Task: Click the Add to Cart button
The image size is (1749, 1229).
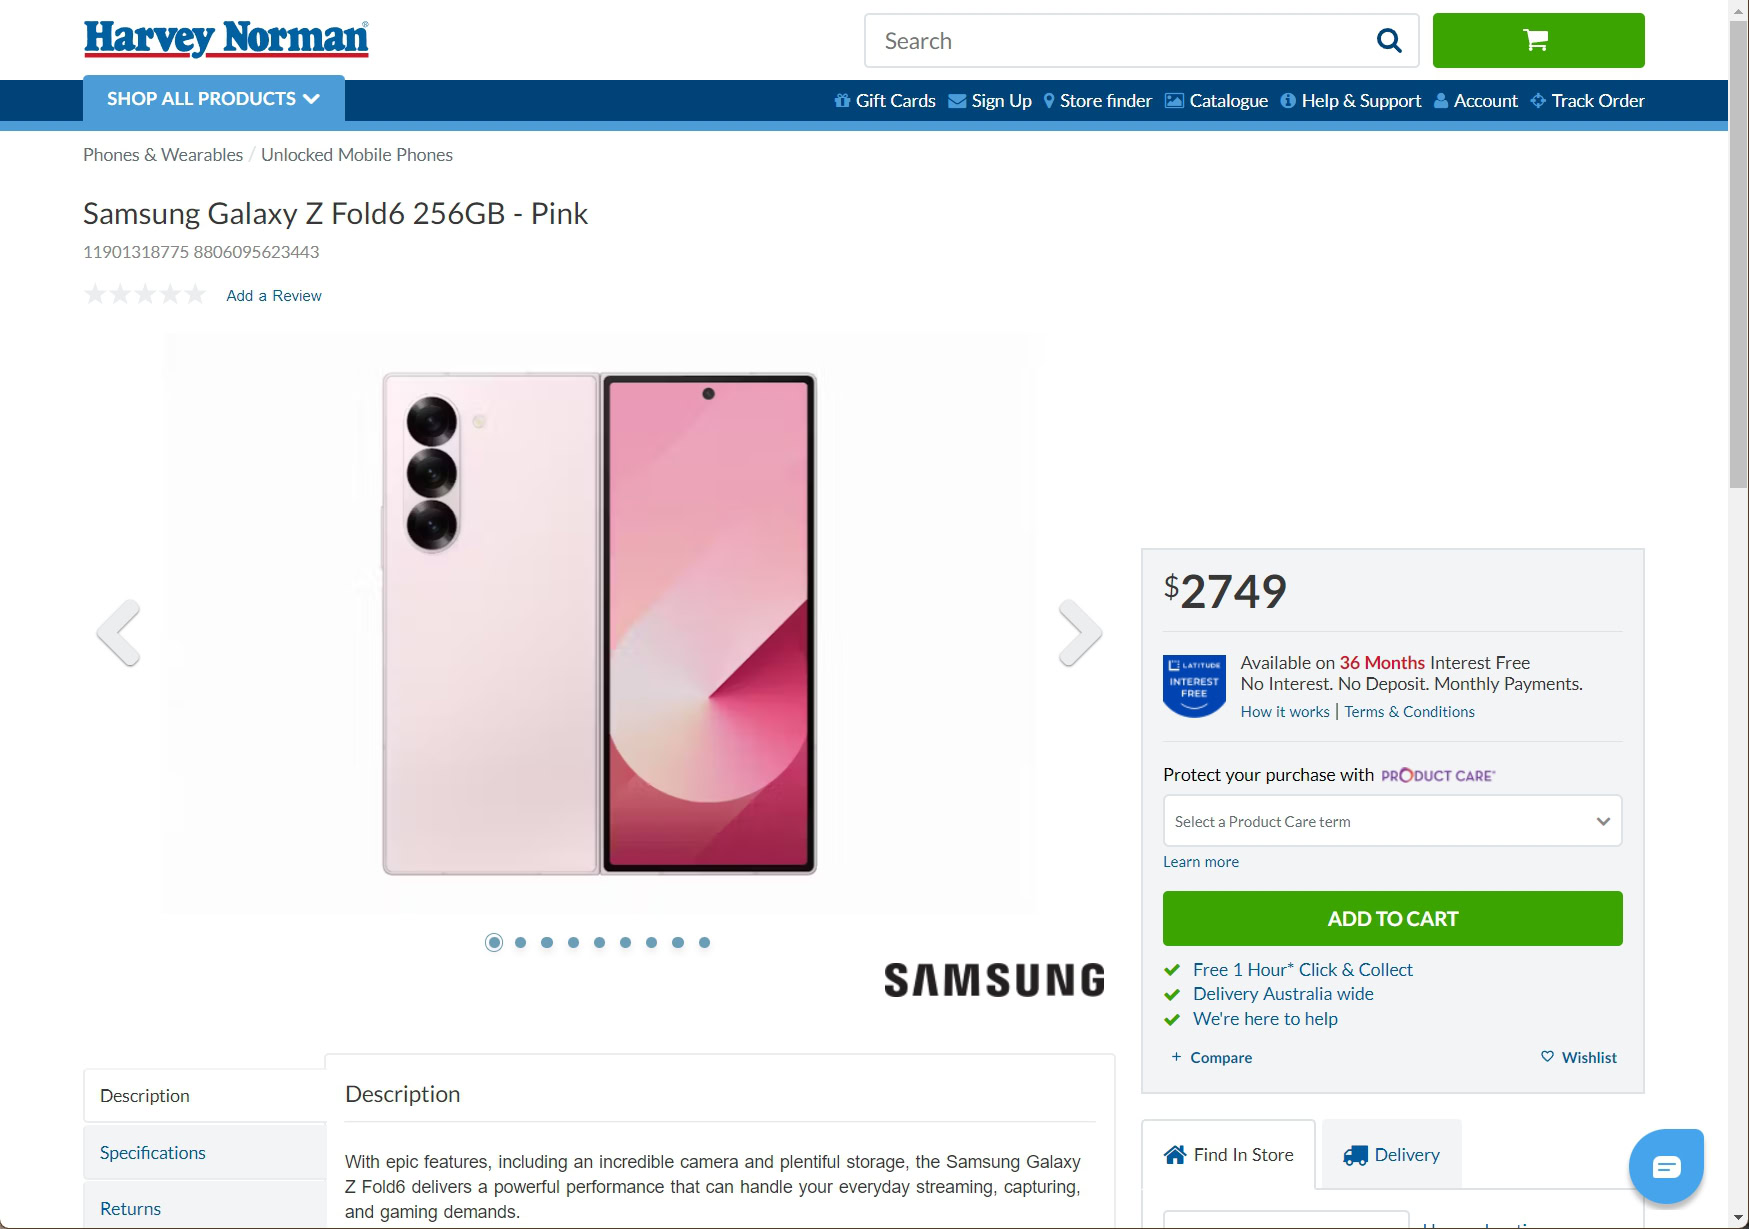Action: click(x=1392, y=918)
